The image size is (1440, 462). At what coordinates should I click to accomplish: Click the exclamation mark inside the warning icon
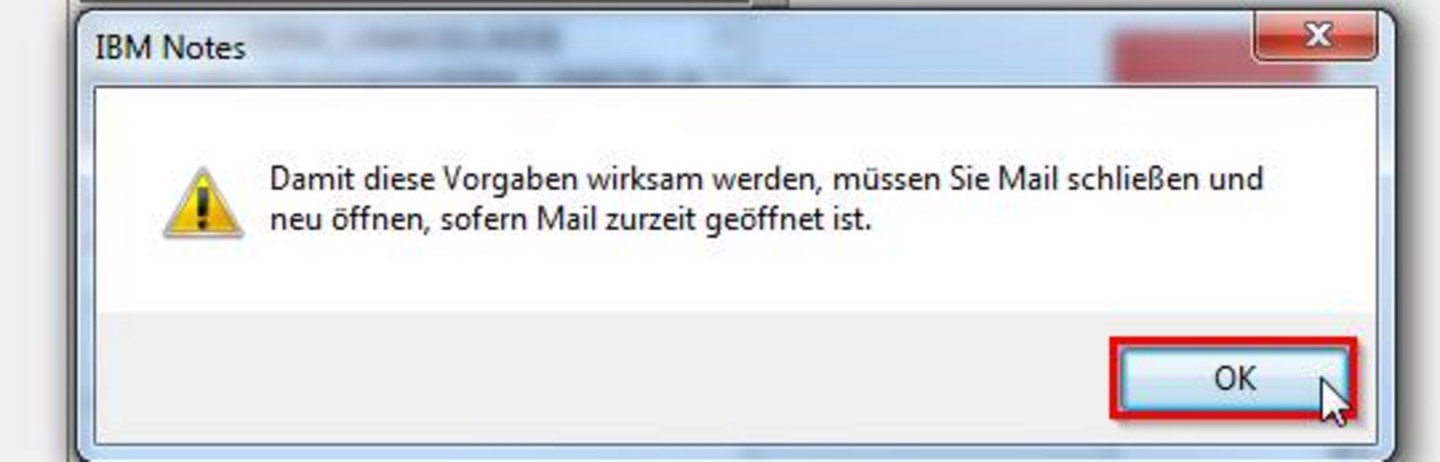click(203, 207)
